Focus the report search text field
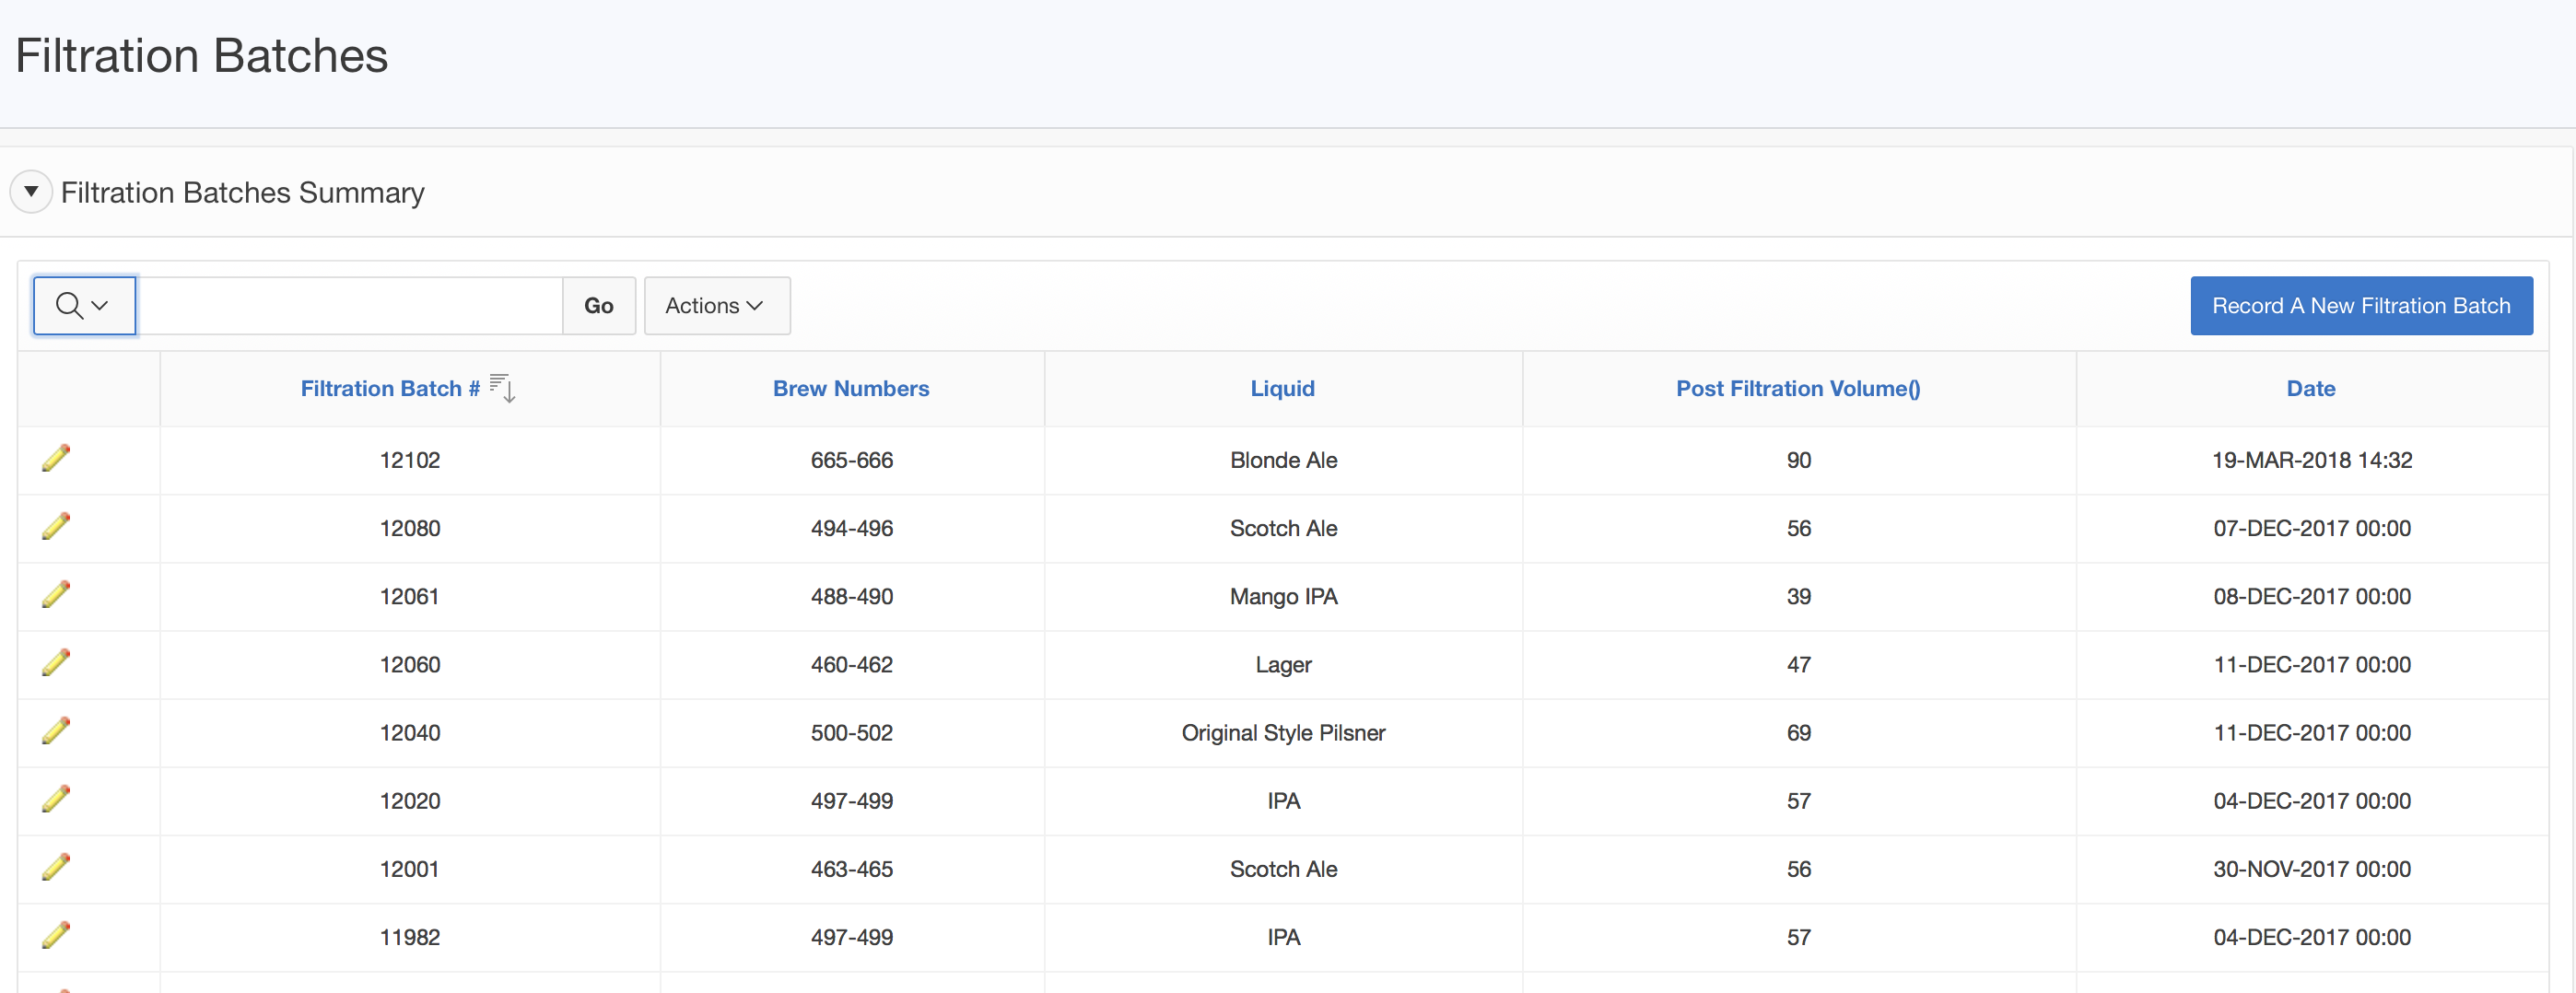This screenshot has width=2576, height=993. pos(350,305)
